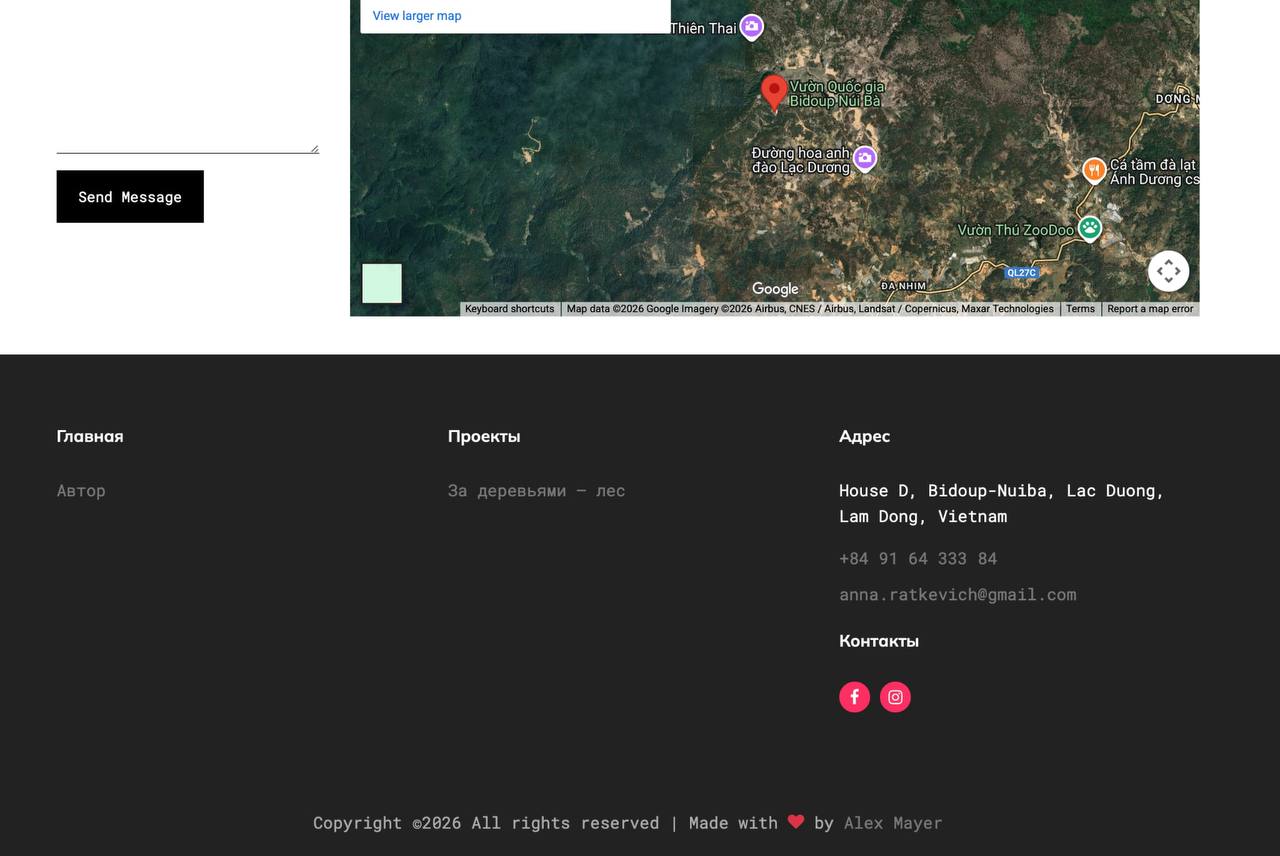This screenshot has height=856, width=1280.
Task: Open the map camera controls button
Action: 1168,271
